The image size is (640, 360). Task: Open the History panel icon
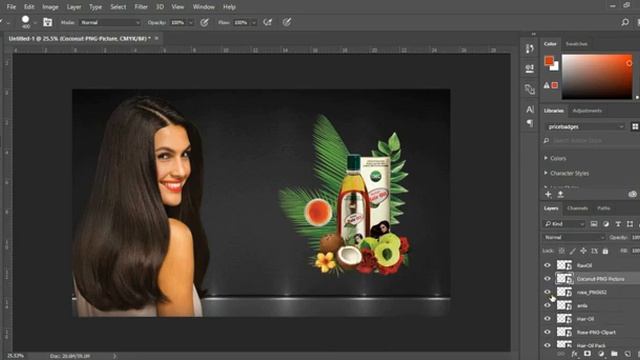click(x=530, y=49)
